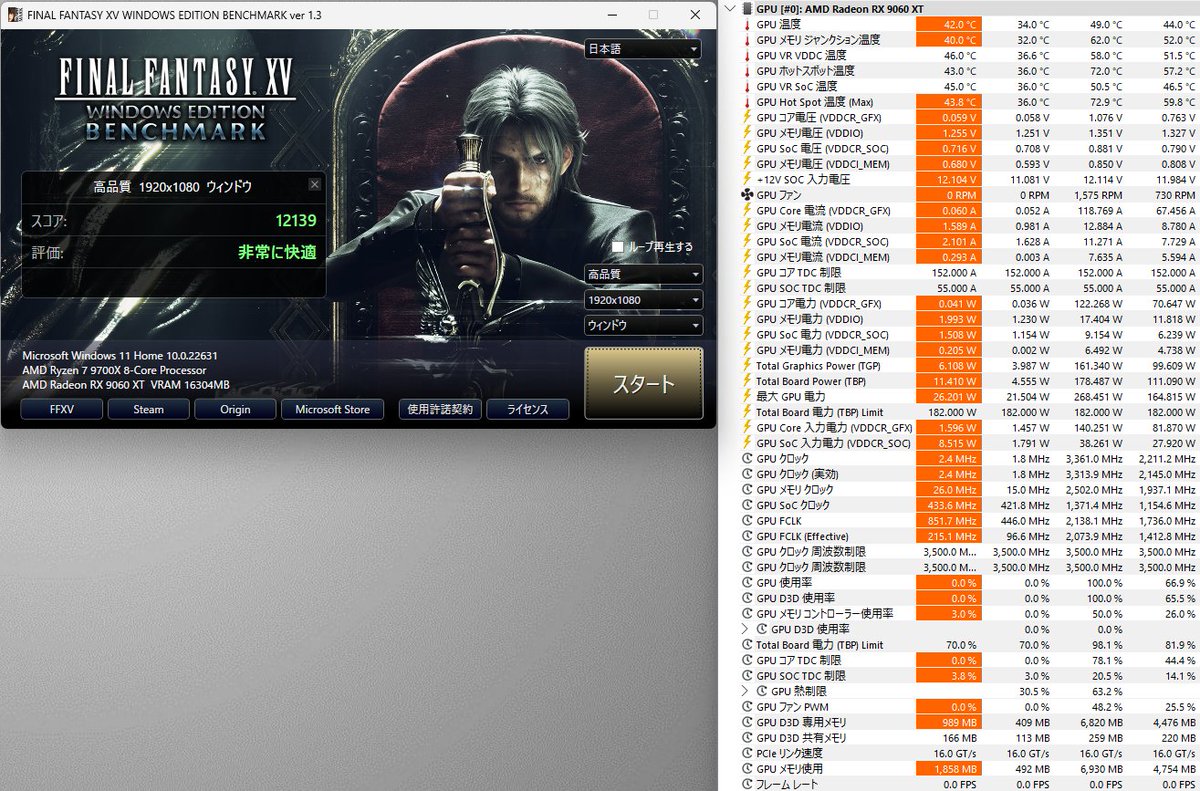Open the 1920x1080 resolution dropdown
Image resolution: width=1200 pixels, height=791 pixels.
coord(643,300)
